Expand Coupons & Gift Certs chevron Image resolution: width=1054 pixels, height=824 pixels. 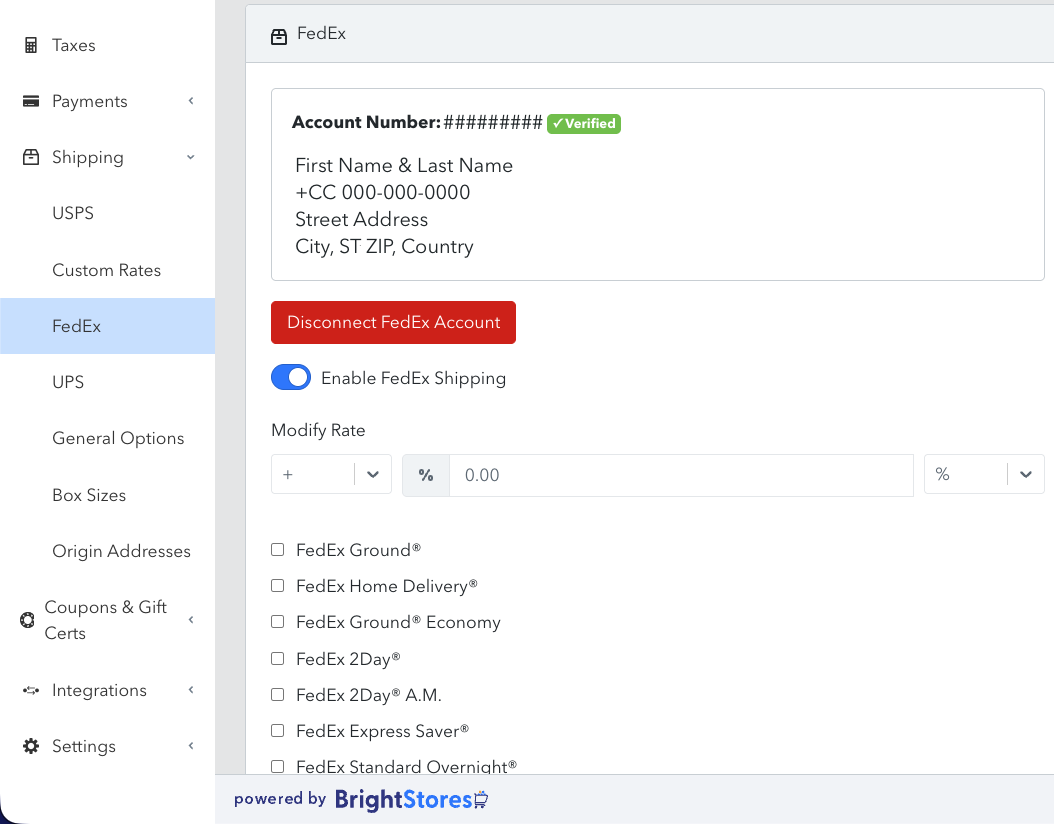click(x=192, y=620)
